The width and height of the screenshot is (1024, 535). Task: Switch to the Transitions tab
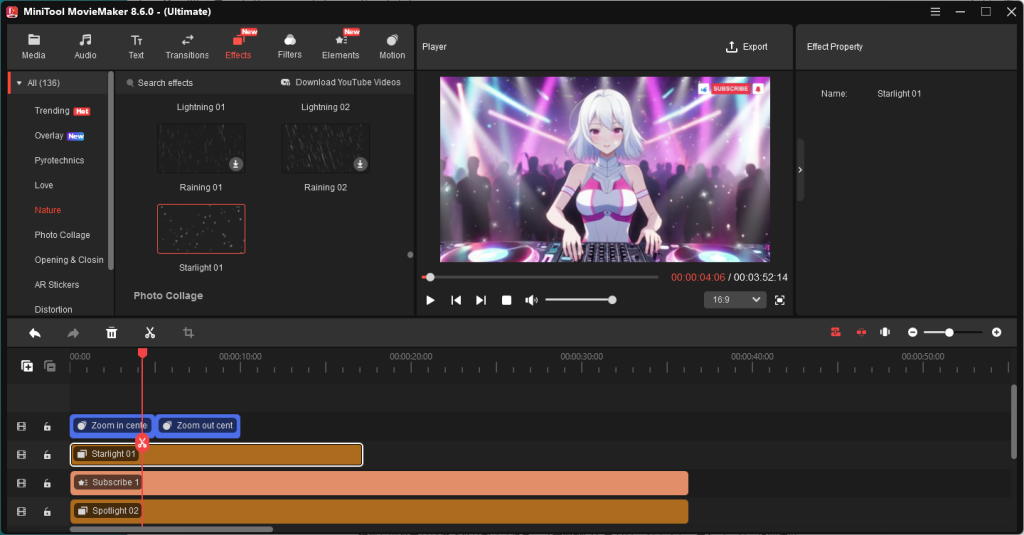[x=187, y=46]
